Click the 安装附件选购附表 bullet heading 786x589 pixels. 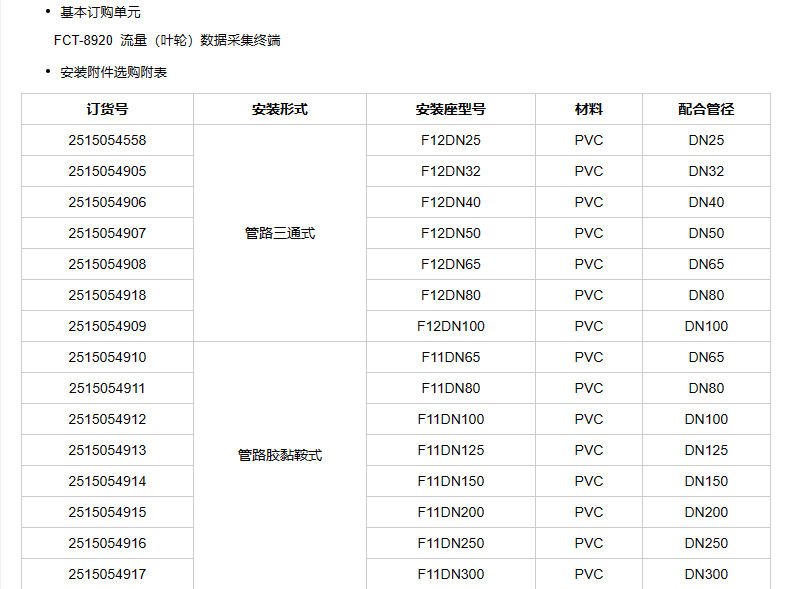point(114,72)
